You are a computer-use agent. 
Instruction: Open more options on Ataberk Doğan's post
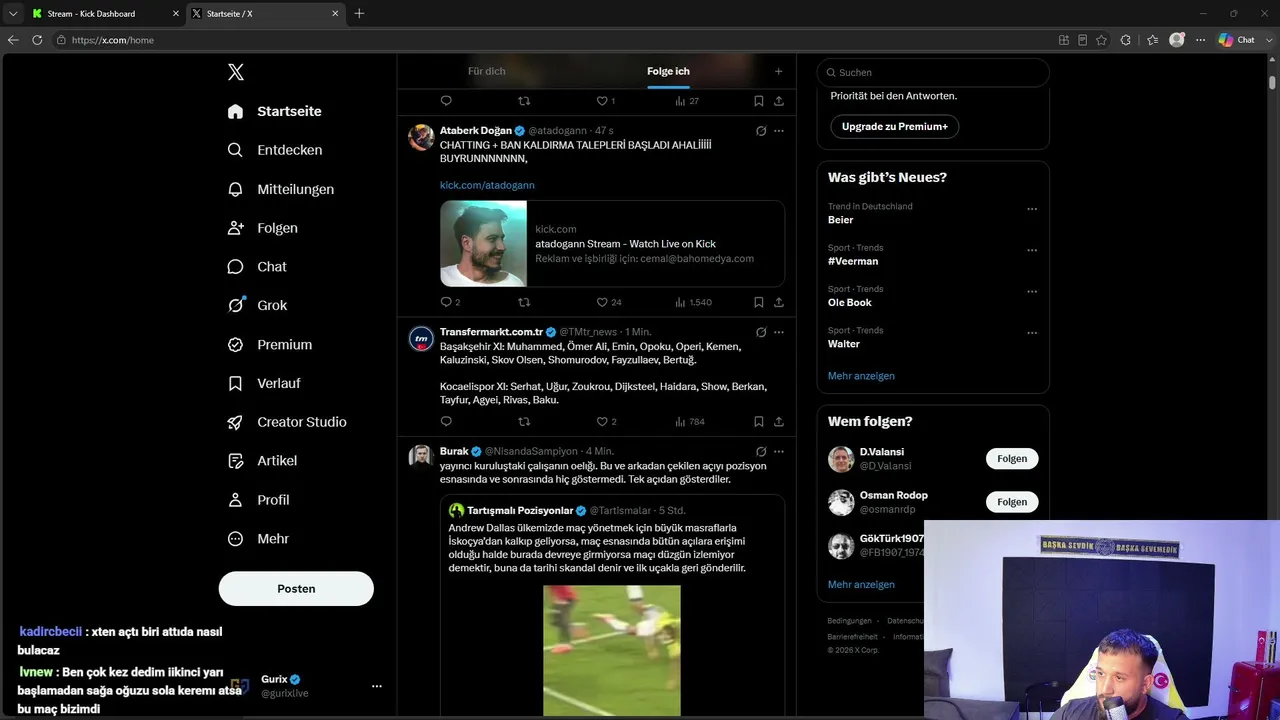click(x=779, y=131)
